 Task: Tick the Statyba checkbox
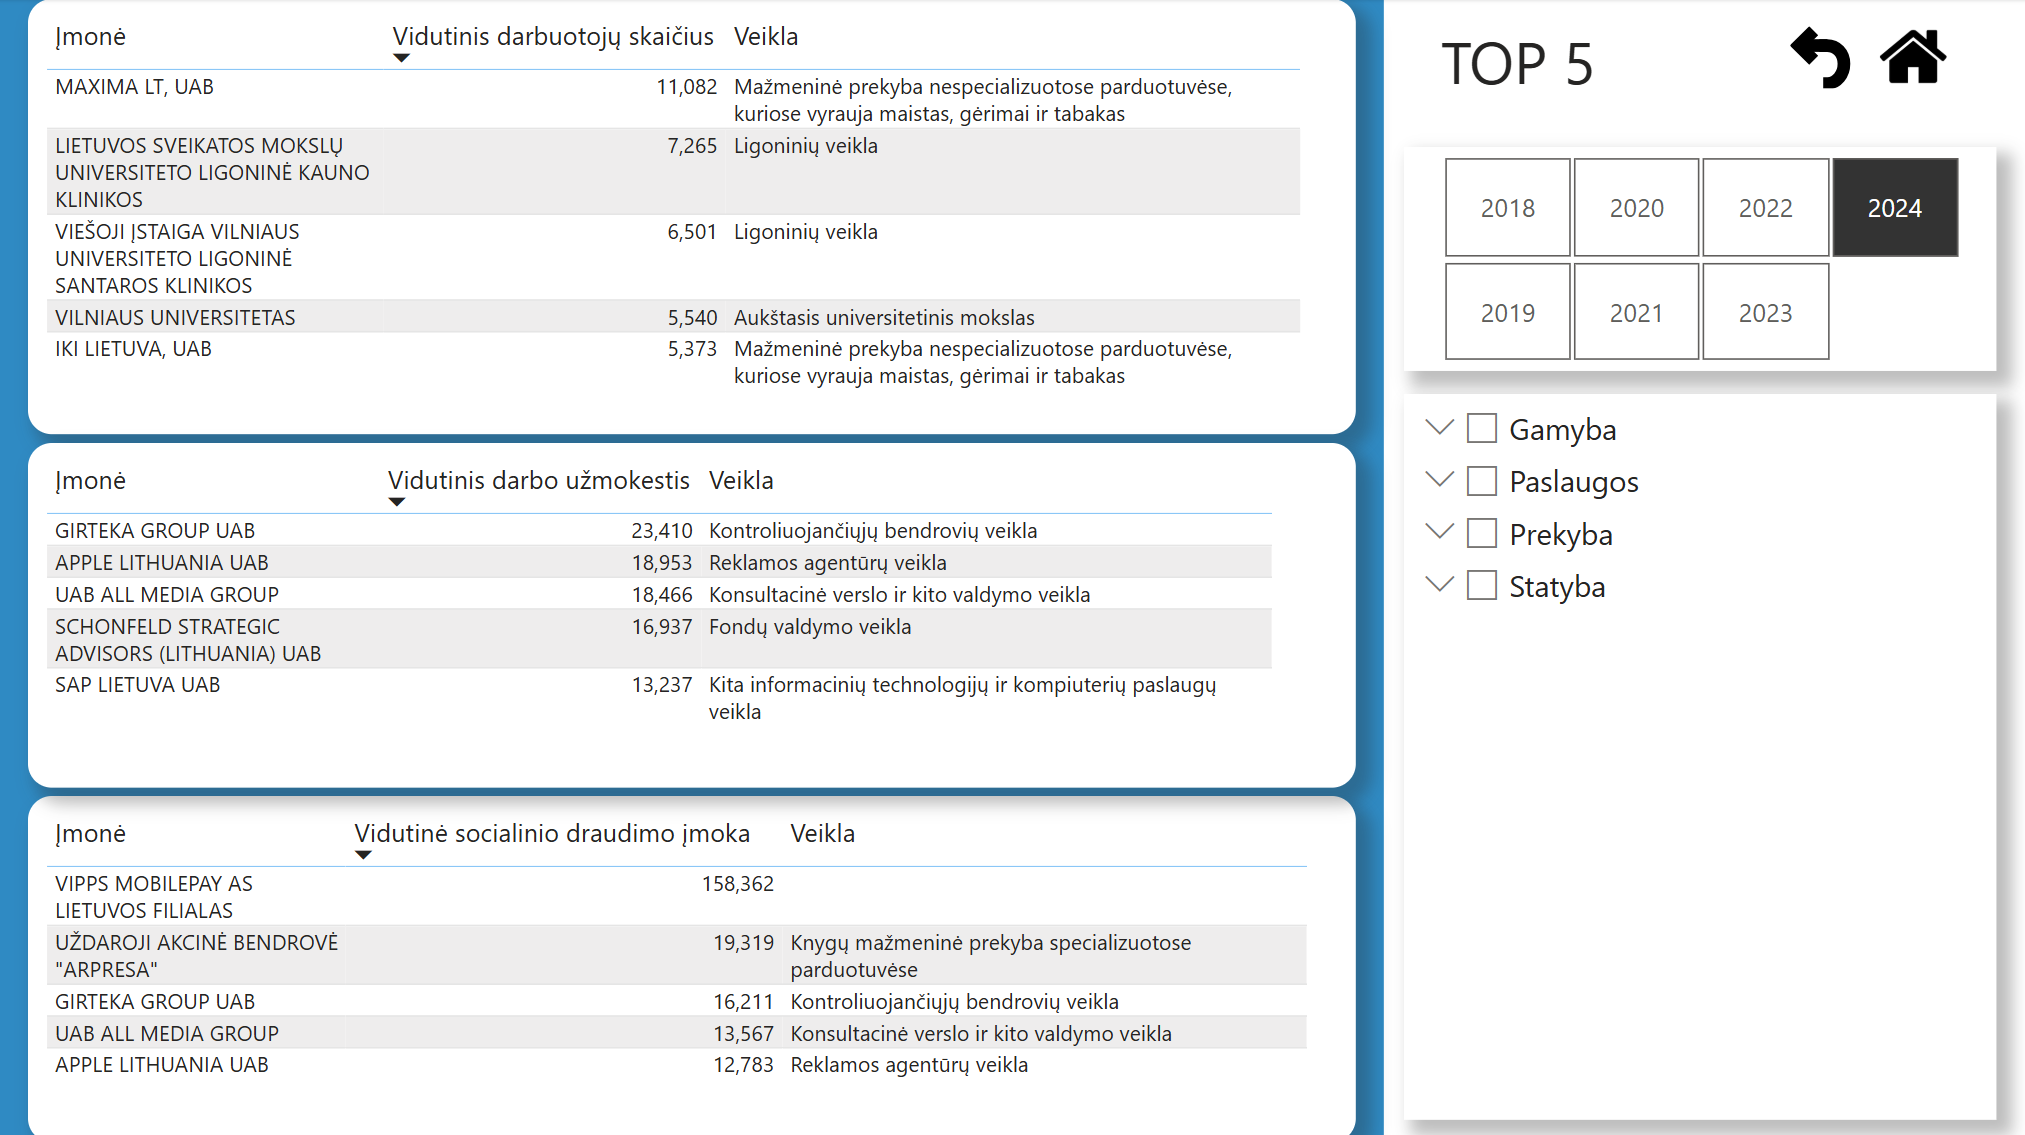[x=1481, y=586]
